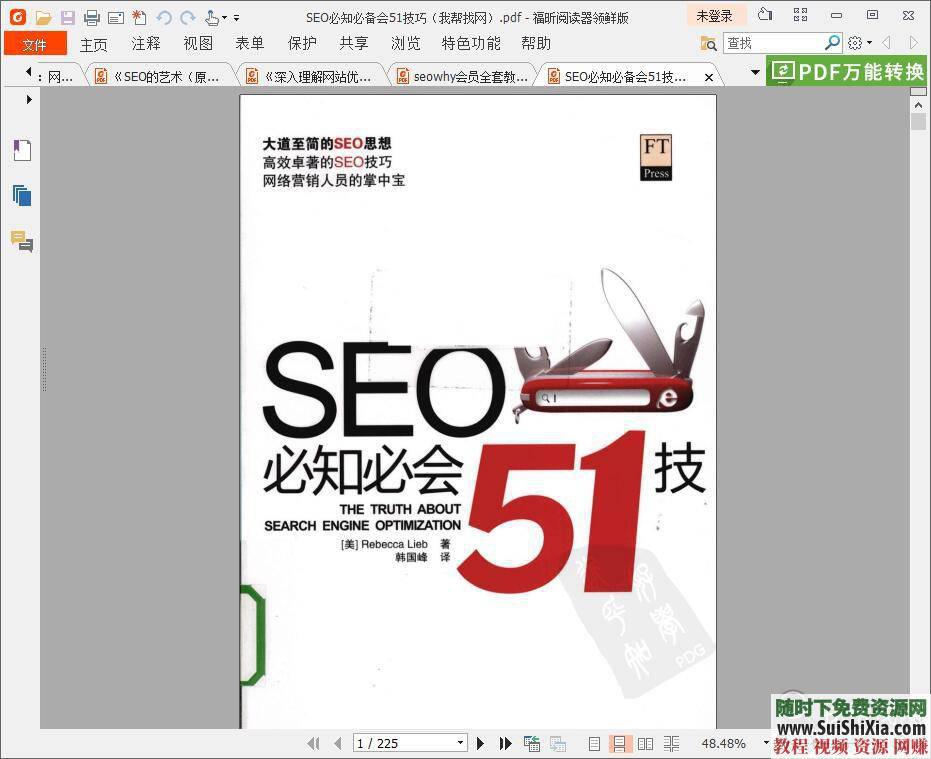Open the Bookmarks panel icon

click(x=21, y=150)
